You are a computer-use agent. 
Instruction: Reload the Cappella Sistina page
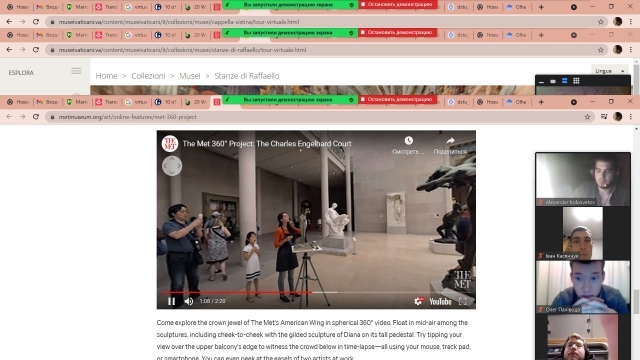(x=36, y=22)
